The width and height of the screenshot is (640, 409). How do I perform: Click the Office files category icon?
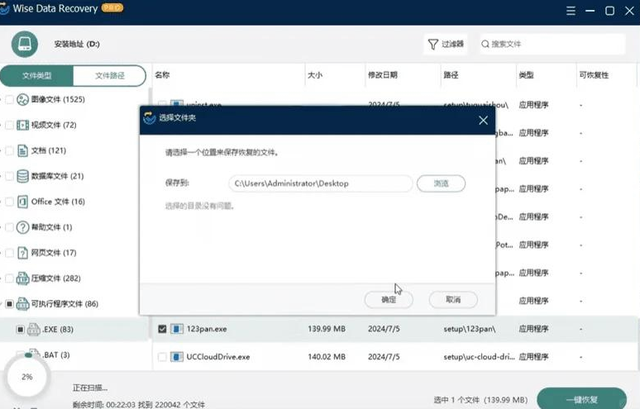(22, 202)
